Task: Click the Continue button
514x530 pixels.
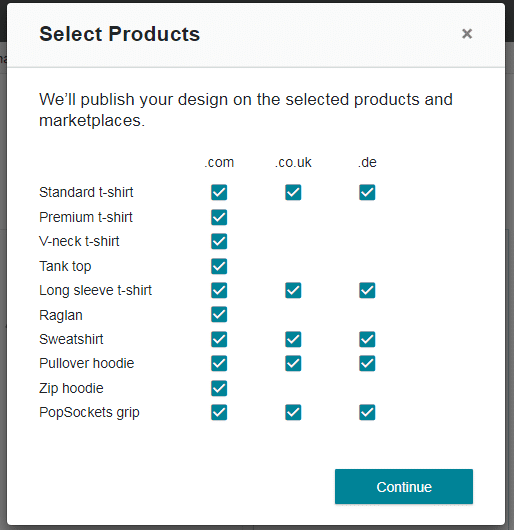Action: tap(404, 486)
